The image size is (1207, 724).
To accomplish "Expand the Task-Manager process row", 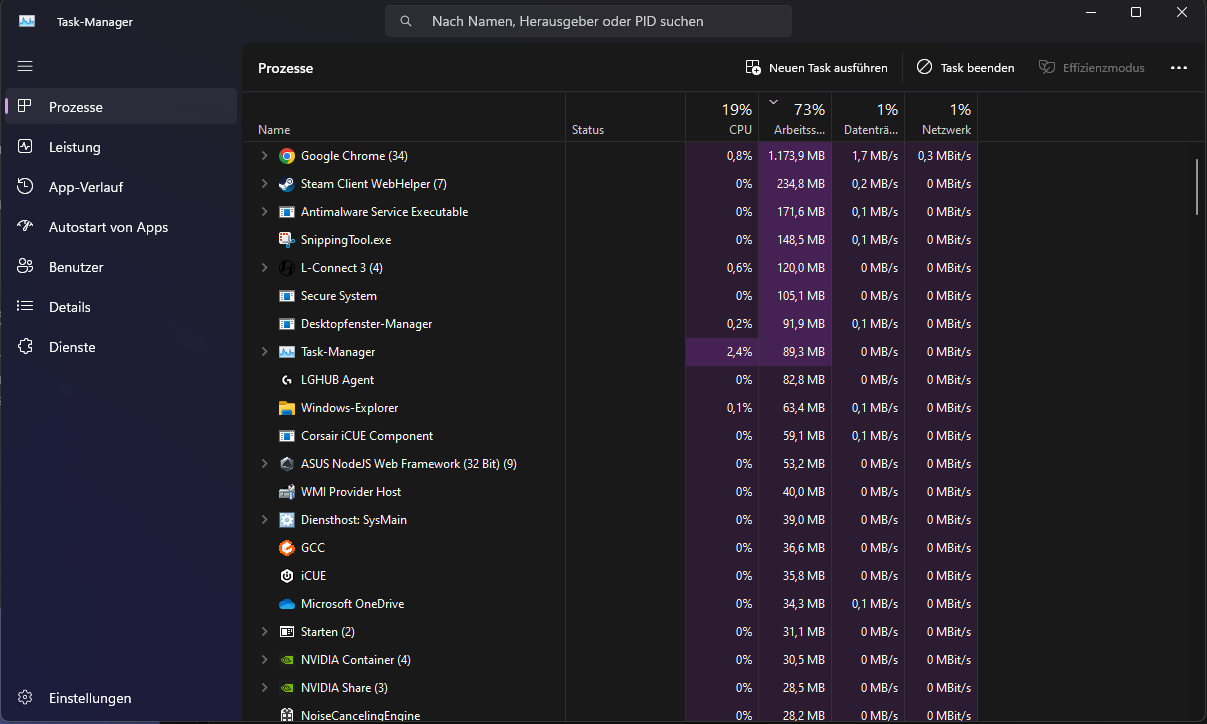I will pyautogui.click(x=264, y=352).
